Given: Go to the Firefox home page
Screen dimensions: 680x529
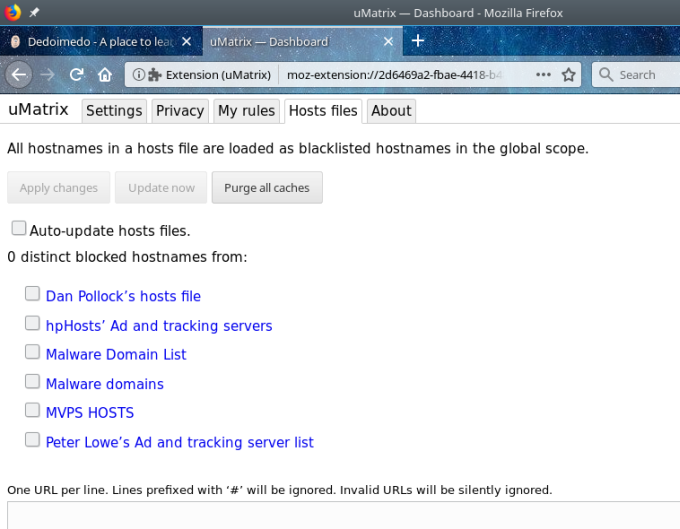Looking at the screenshot, I should [x=105, y=75].
